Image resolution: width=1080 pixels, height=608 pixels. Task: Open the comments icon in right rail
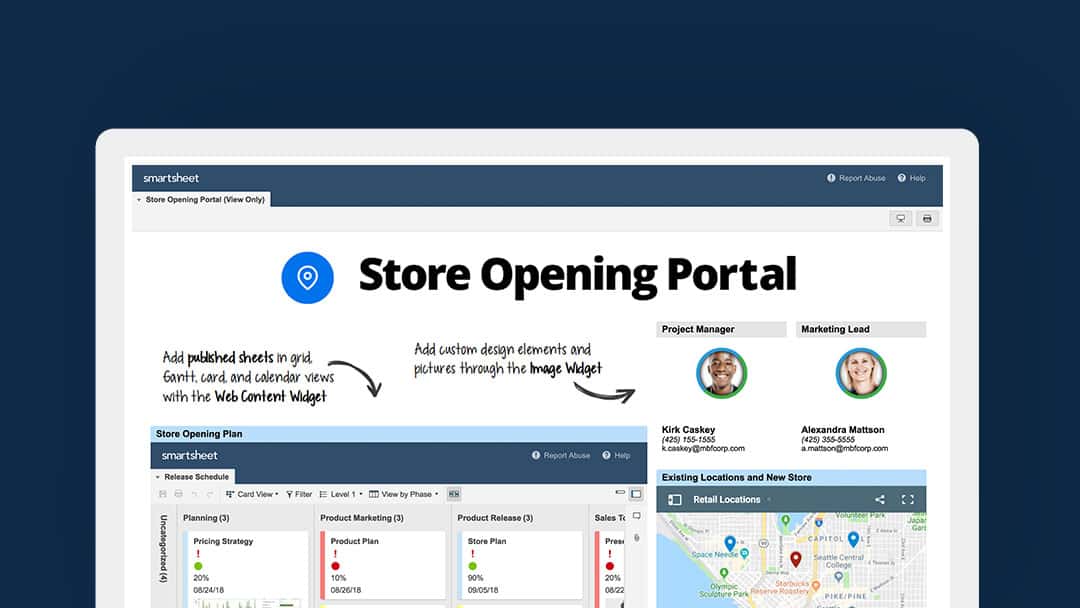point(636,517)
